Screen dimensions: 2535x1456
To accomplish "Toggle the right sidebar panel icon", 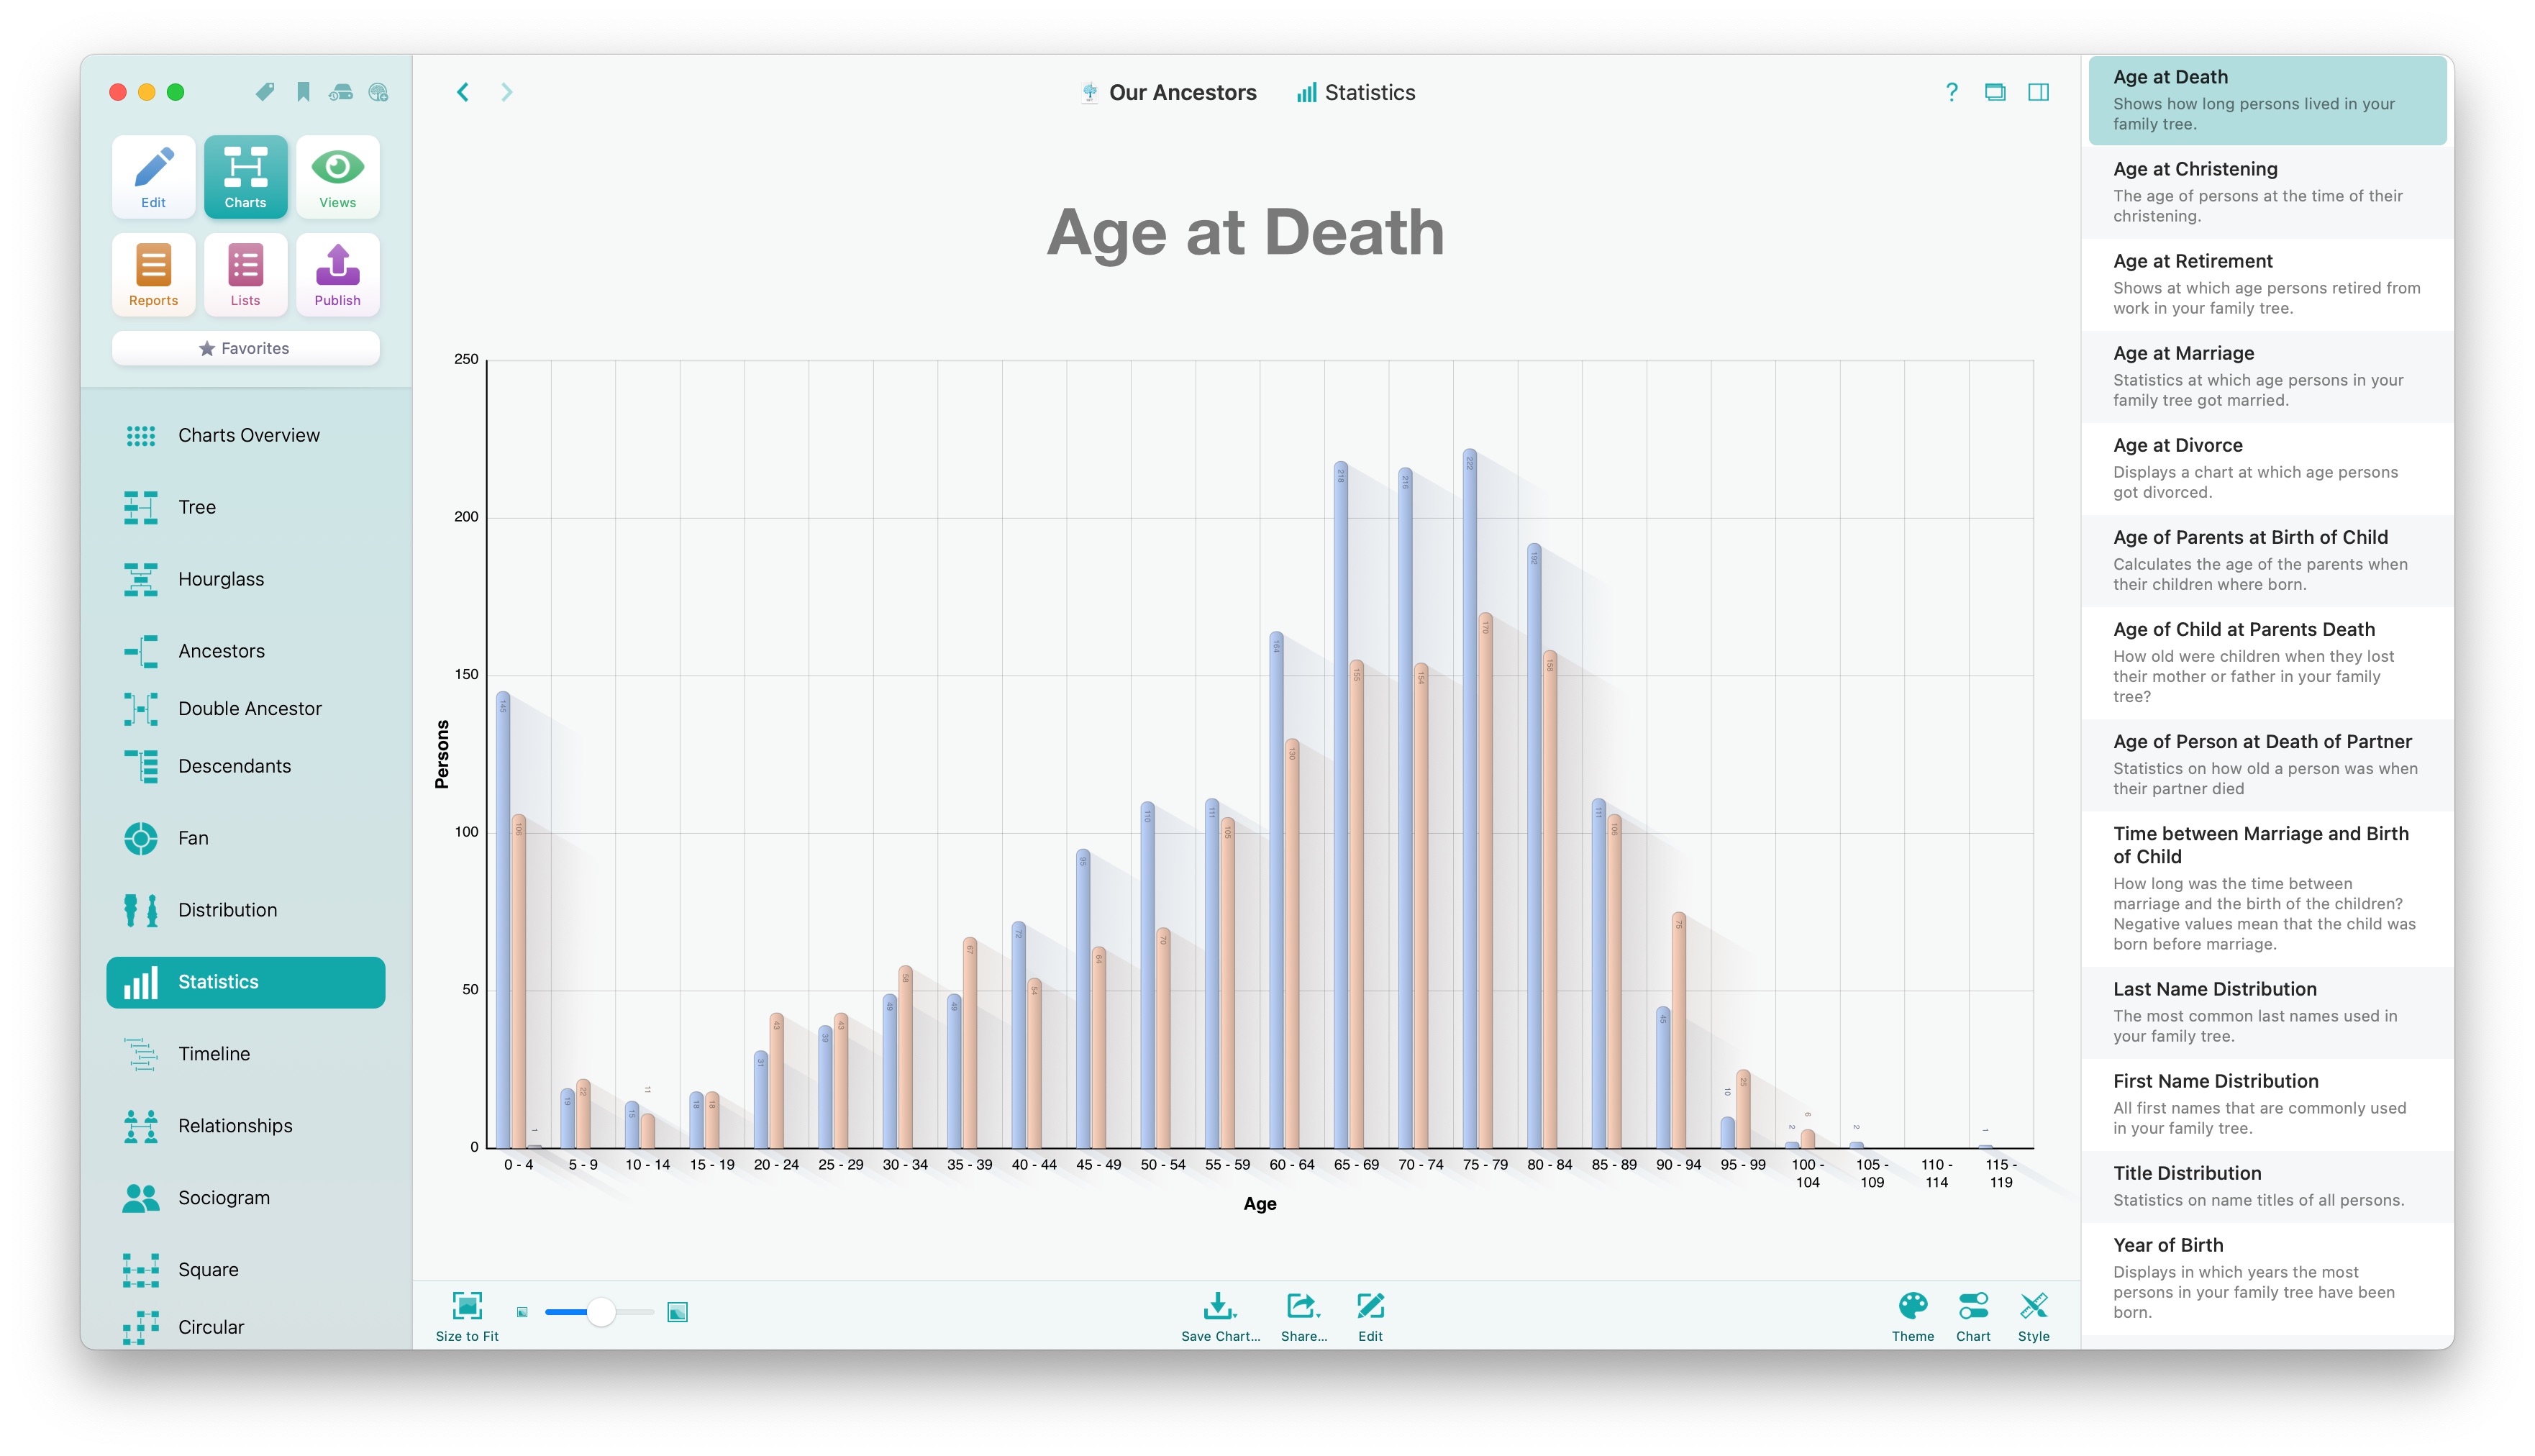I will point(2038,92).
